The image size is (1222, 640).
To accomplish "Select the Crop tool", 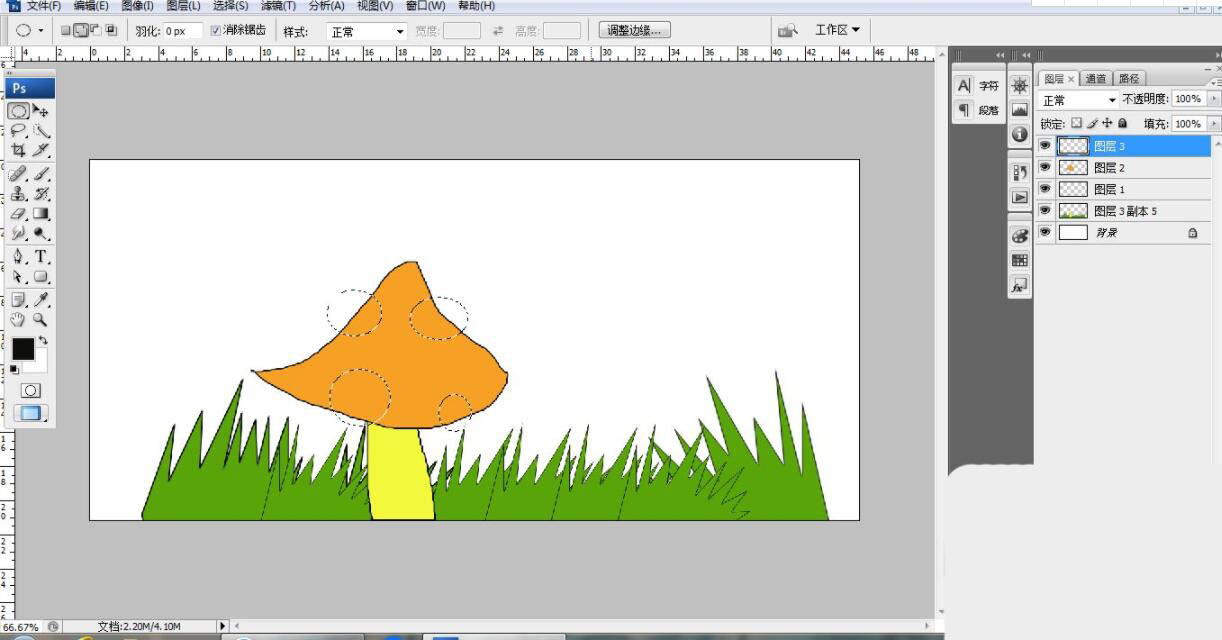I will tap(18, 150).
